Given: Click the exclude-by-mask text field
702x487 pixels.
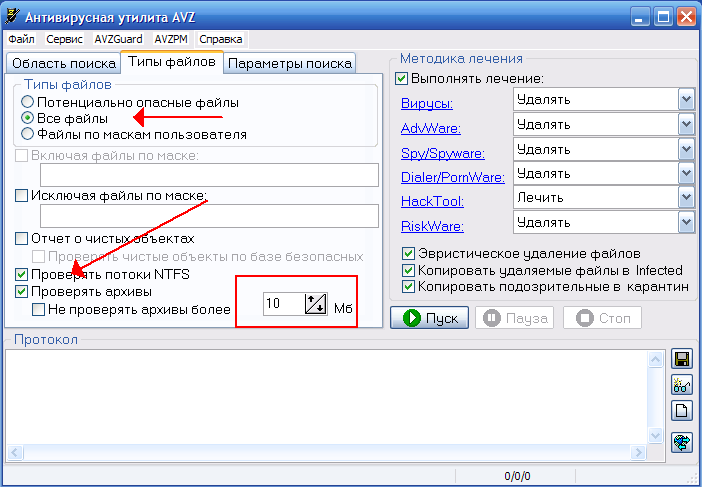Looking at the screenshot, I should click(209, 216).
